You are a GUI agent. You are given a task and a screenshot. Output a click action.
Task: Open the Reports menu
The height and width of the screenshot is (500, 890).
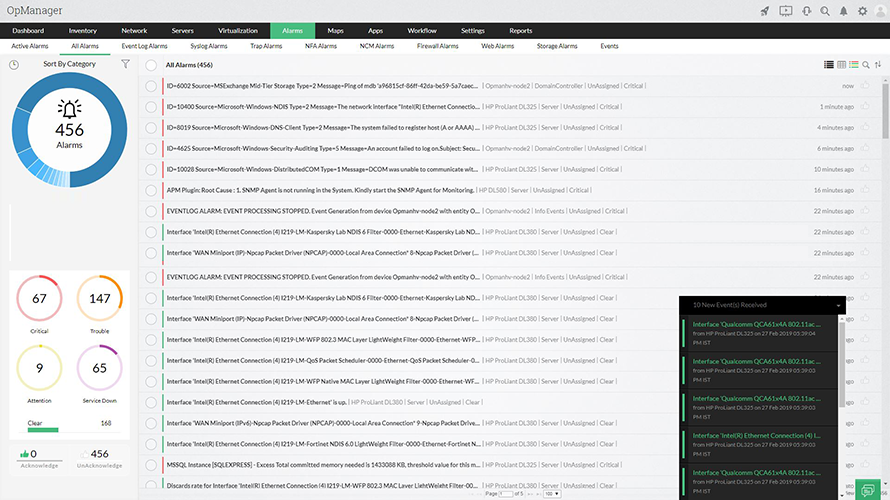point(520,31)
